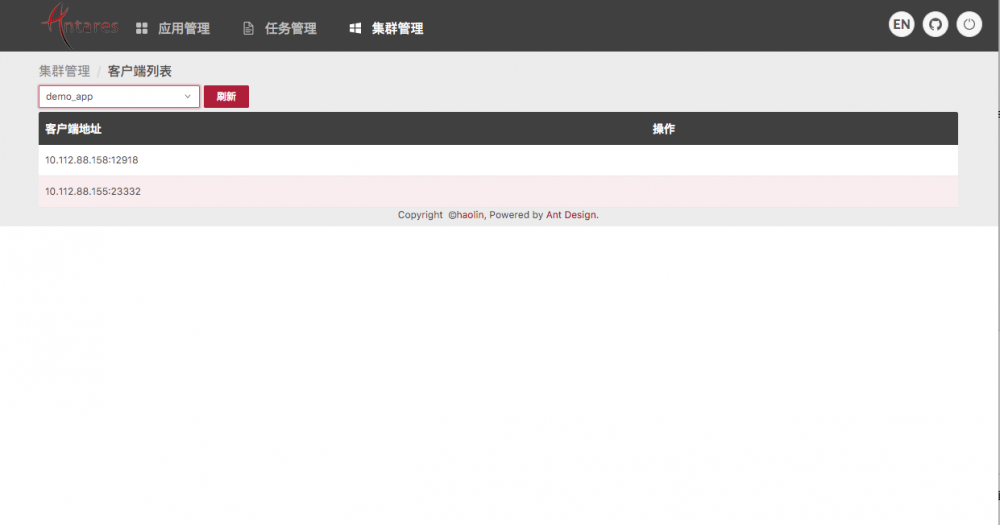Click the 任务管理 document icon

click(248, 28)
